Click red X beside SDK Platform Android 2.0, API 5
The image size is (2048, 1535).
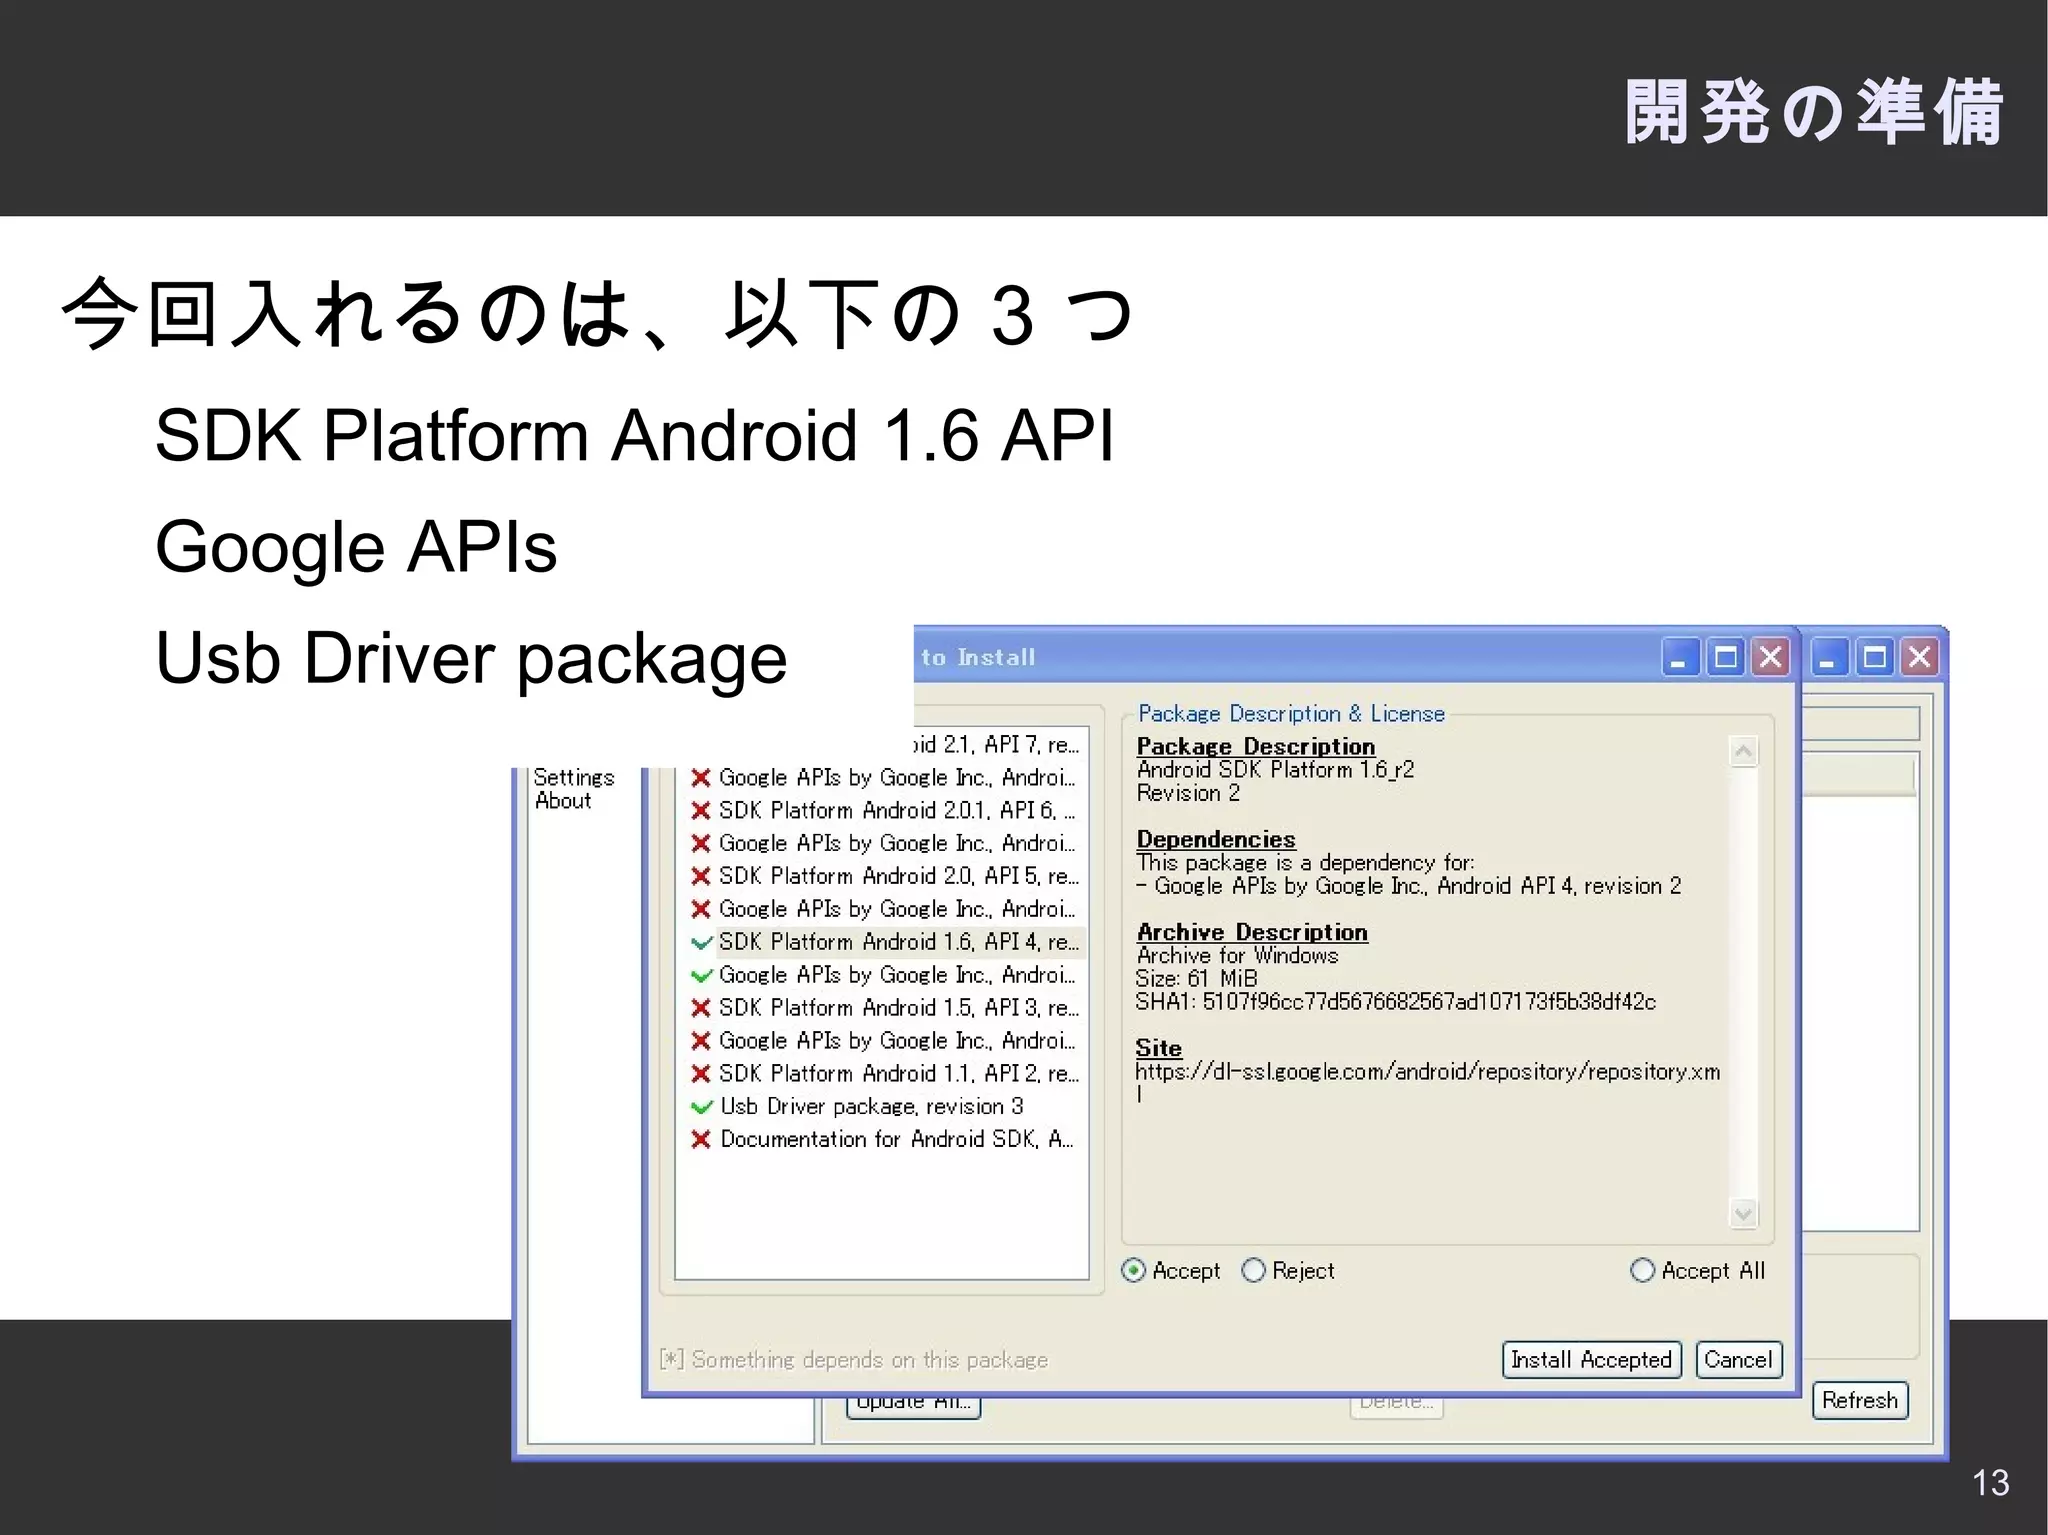click(x=701, y=876)
